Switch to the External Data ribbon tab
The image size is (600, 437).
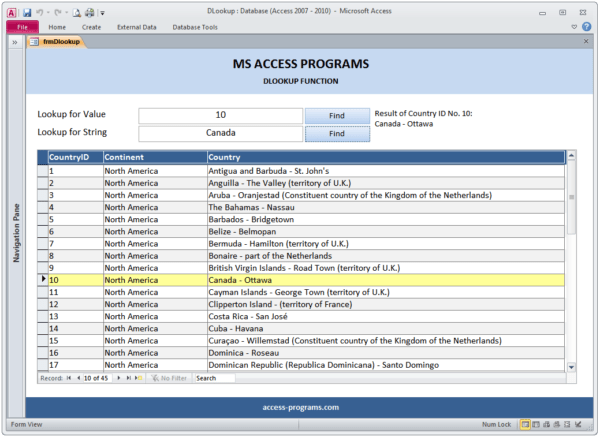pos(137,27)
